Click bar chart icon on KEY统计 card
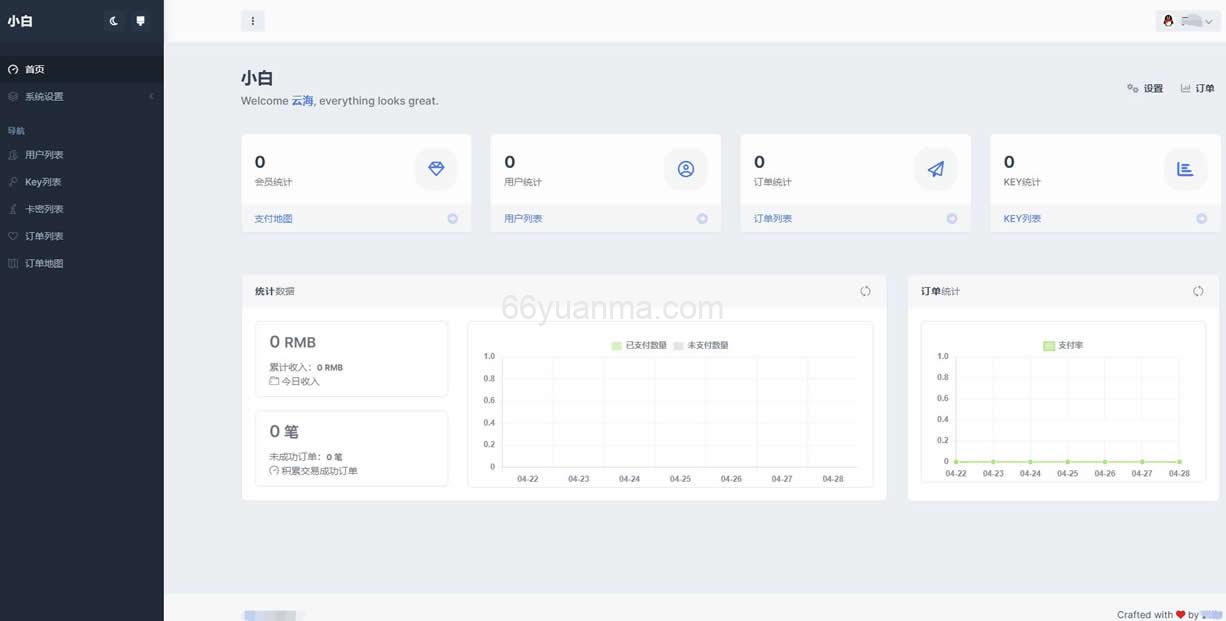Viewport: 1226px width, 621px height. click(1185, 169)
